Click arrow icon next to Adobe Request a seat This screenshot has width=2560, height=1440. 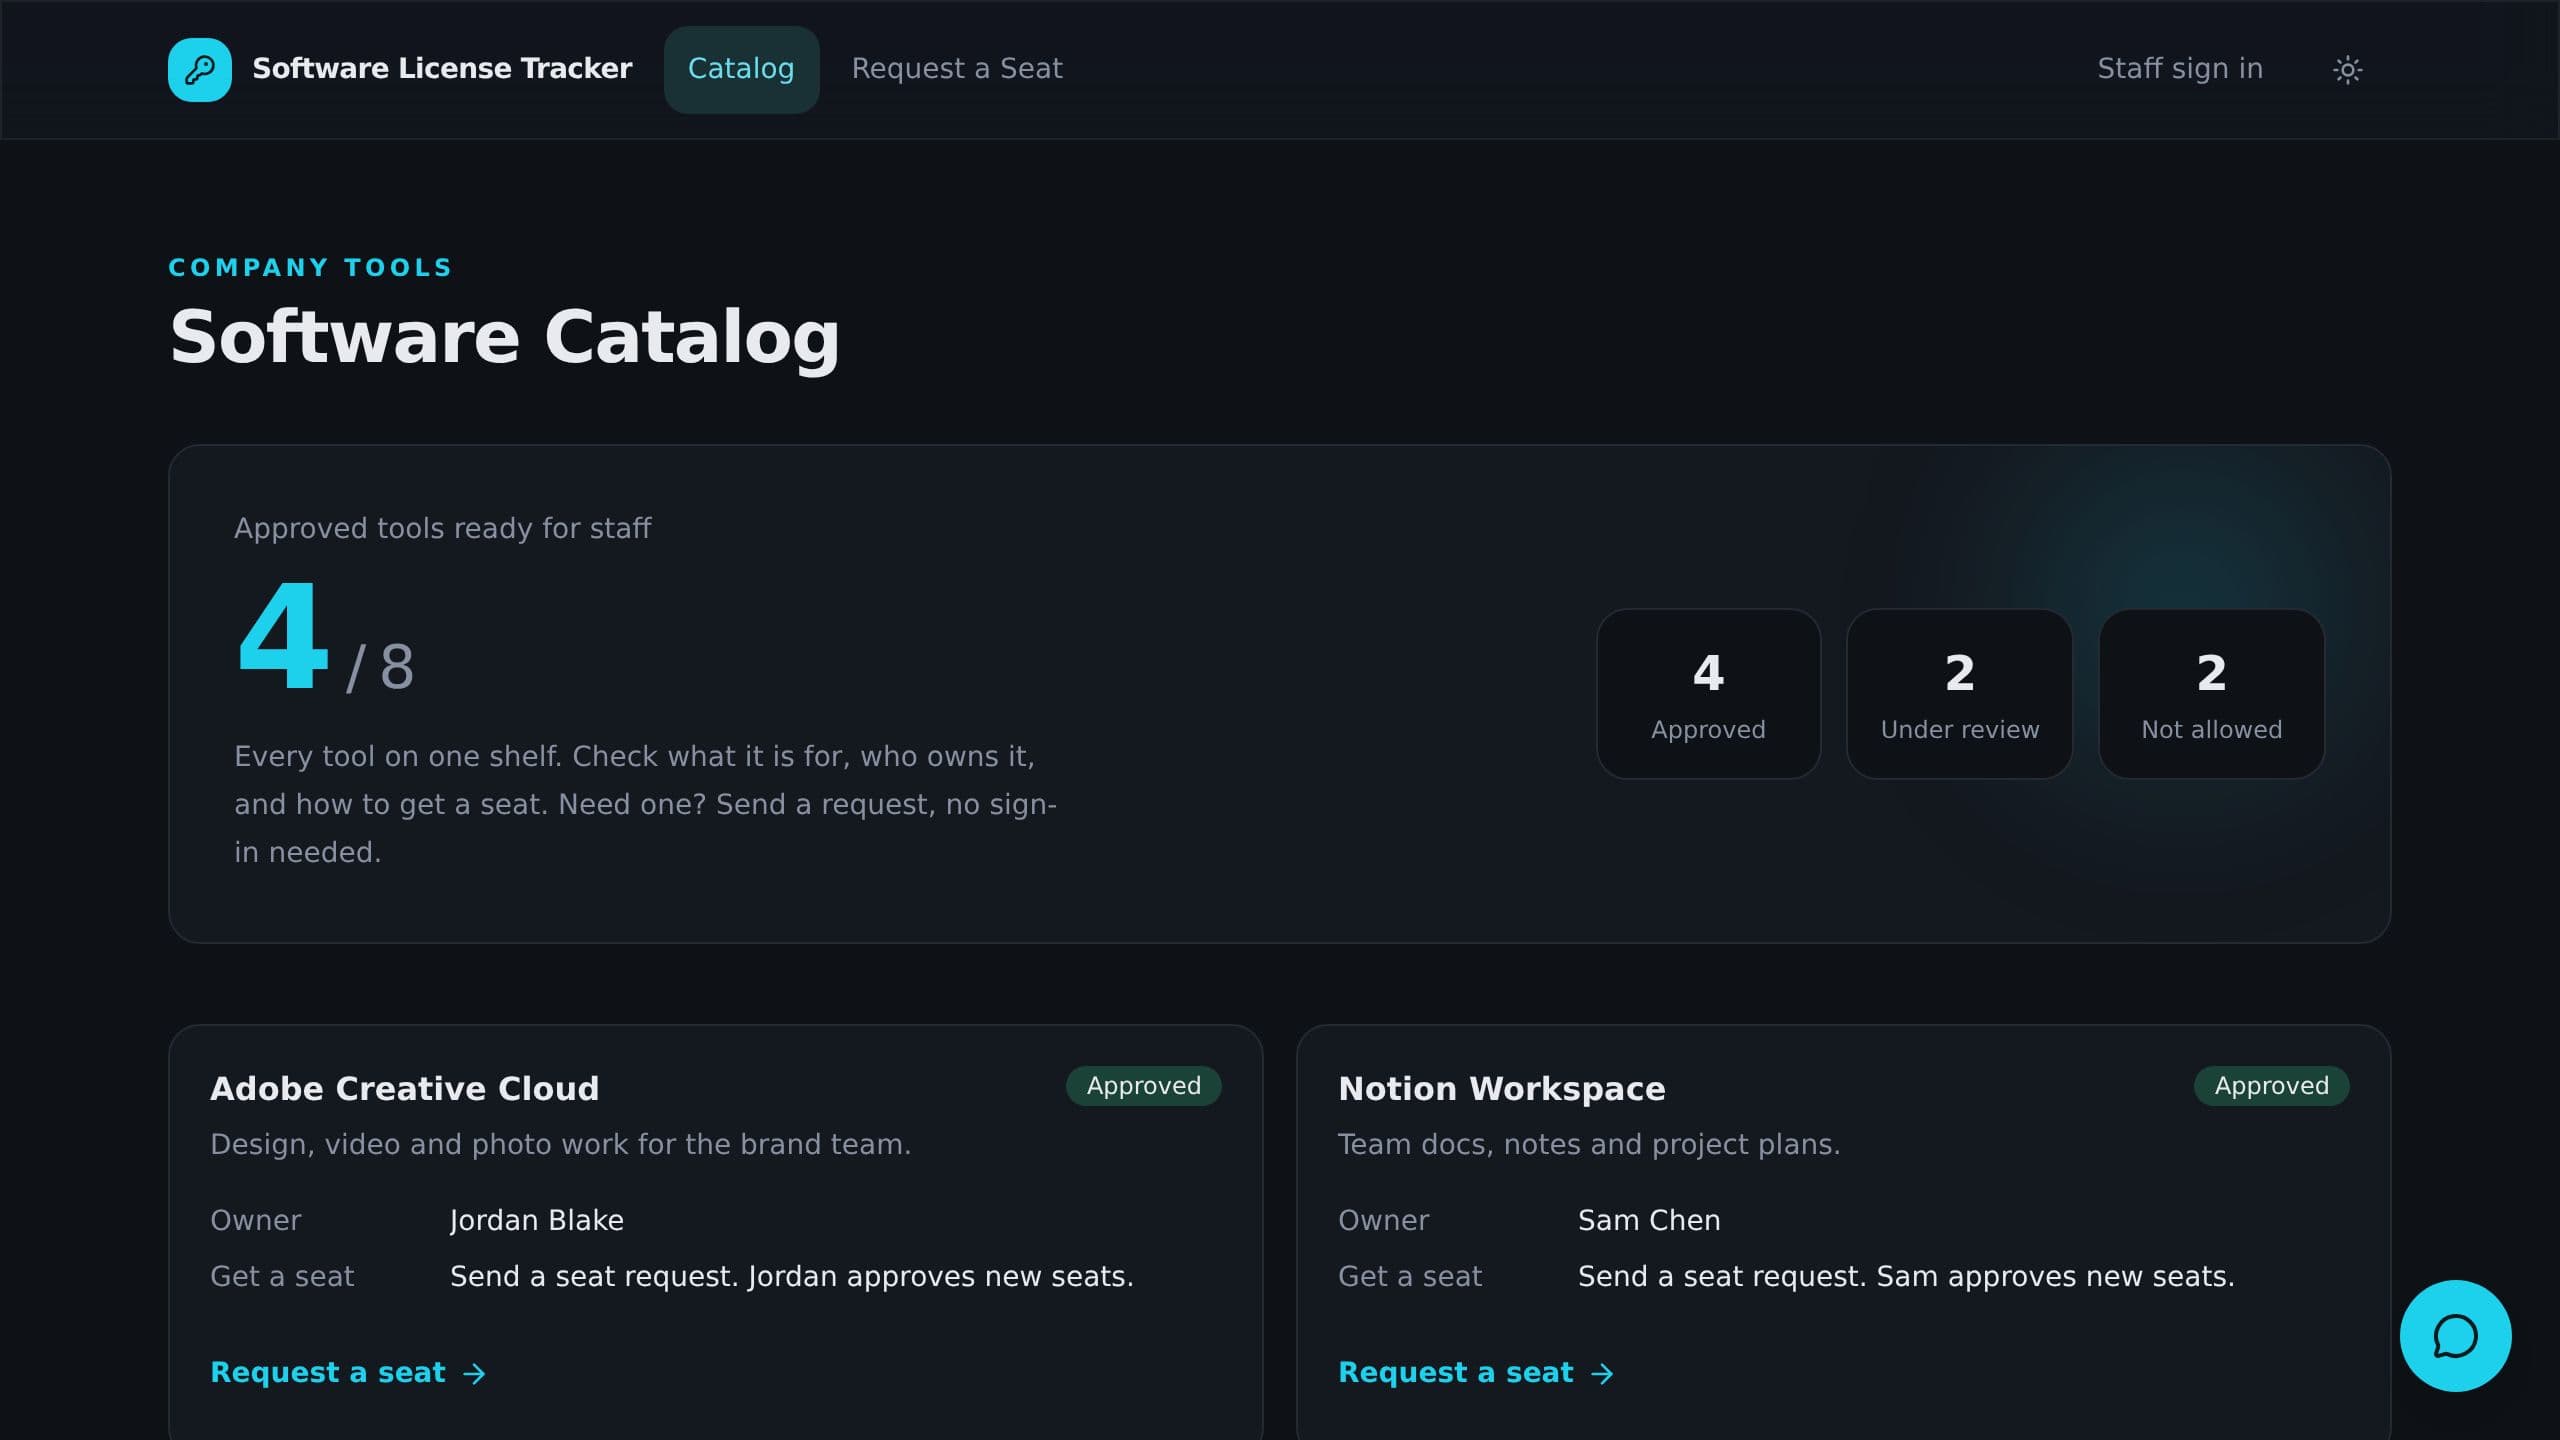(475, 1374)
